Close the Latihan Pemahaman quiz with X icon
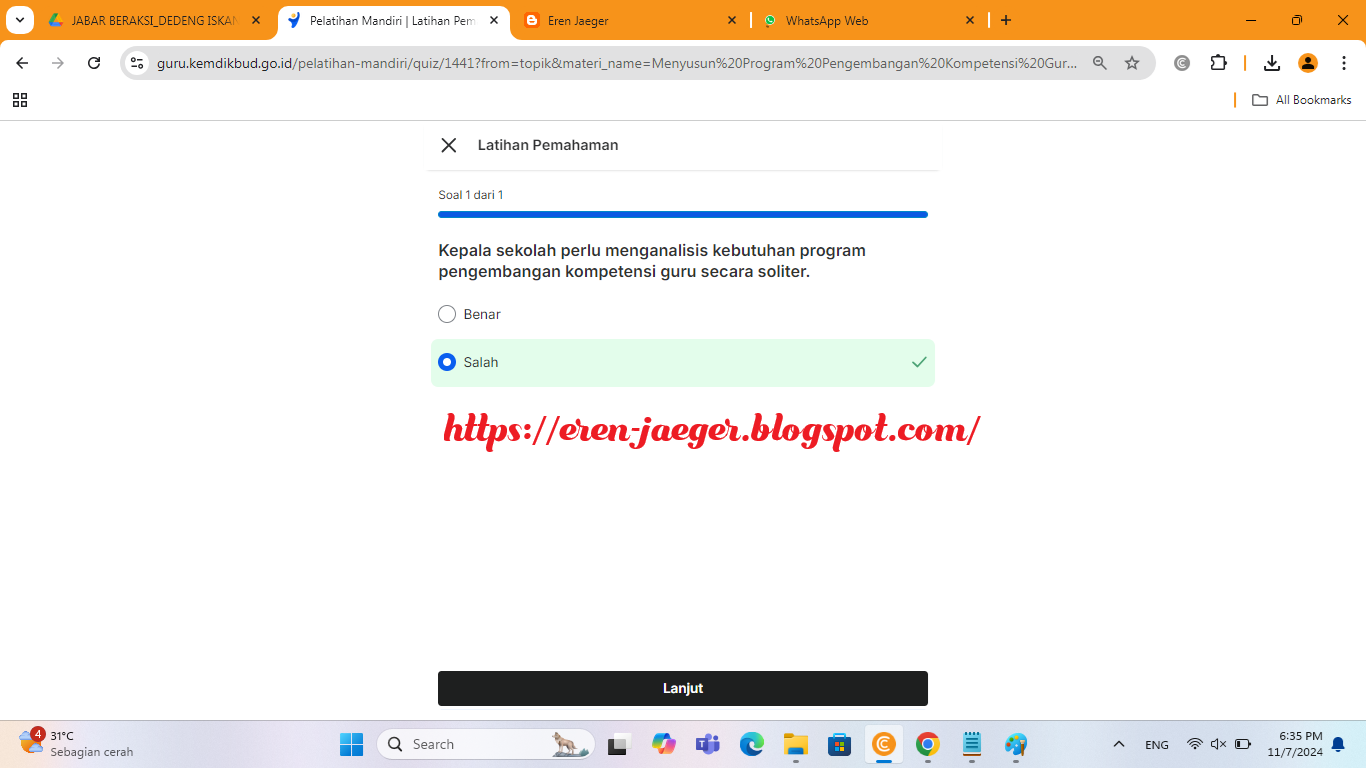The width and height of the screenshot is (1366, 768). pyautogui.click(x=449, y=145)
